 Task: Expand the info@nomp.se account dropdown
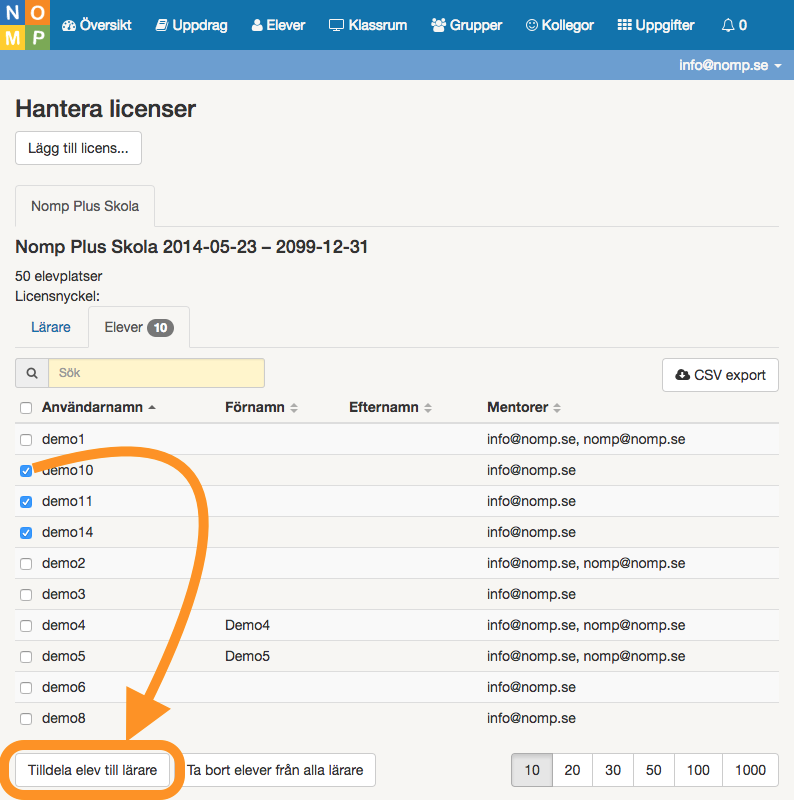(730, 65)
